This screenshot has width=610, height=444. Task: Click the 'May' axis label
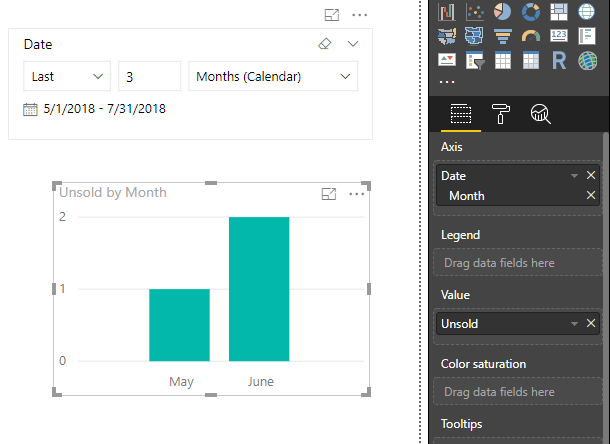[x=181, y=382]
